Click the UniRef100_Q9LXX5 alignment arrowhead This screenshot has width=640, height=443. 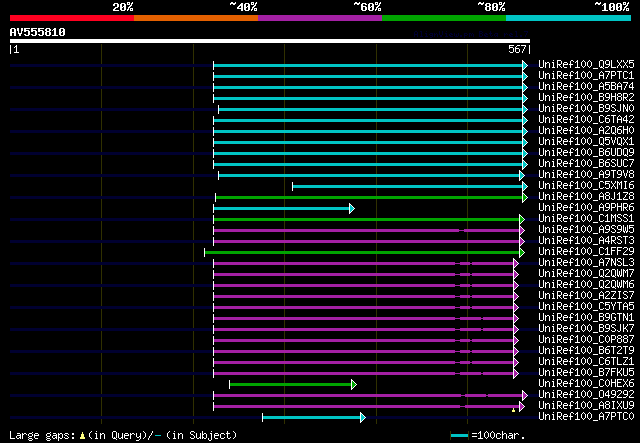tap(525, 65)
